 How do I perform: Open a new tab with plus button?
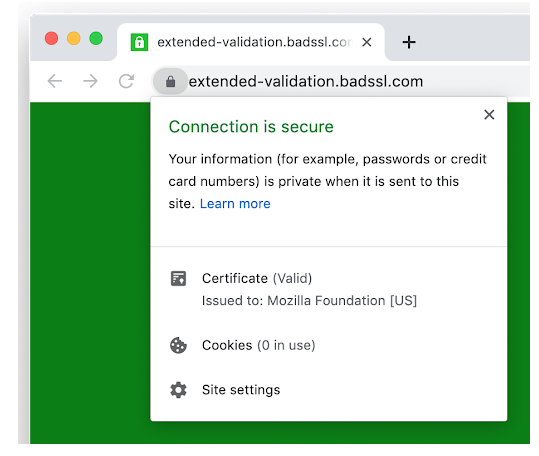[409, 42]
